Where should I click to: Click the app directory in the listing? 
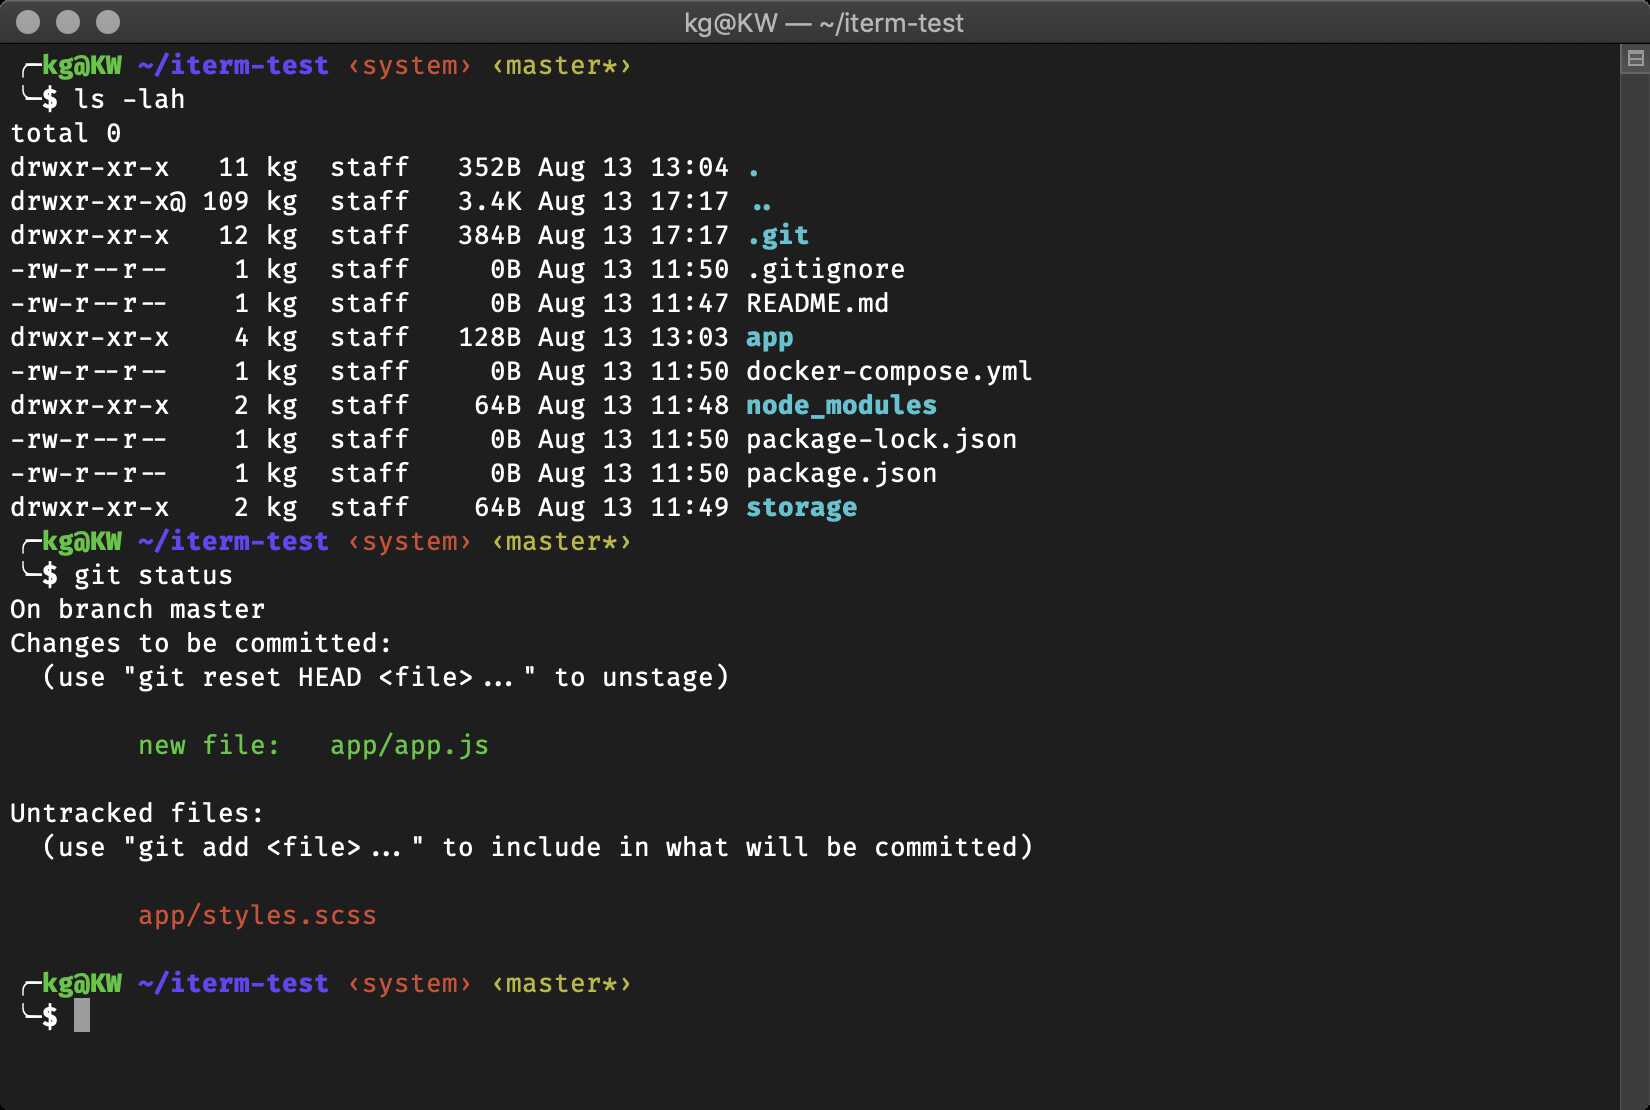769,338
